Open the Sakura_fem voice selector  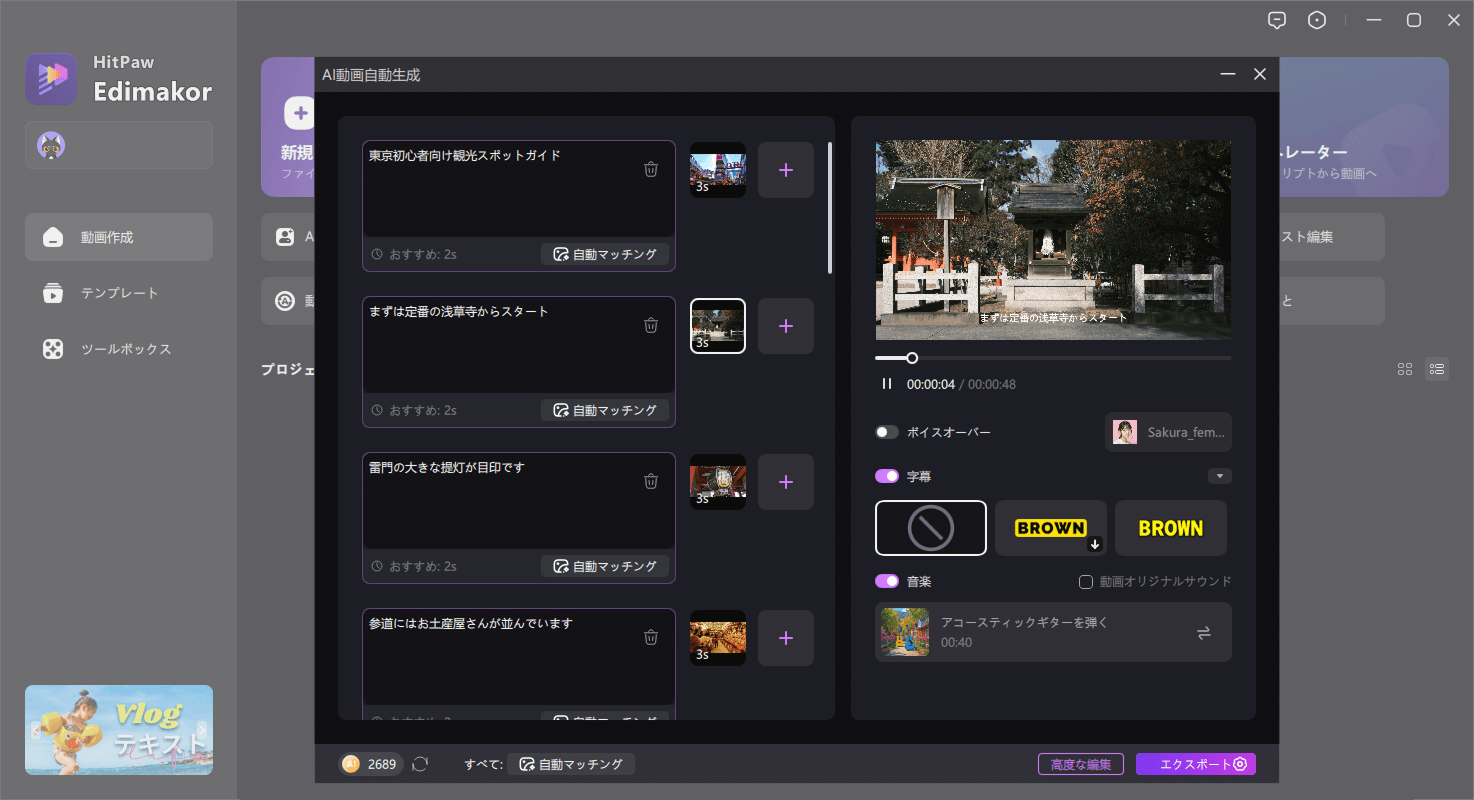pyautogui.click(x=1169, y=432)
